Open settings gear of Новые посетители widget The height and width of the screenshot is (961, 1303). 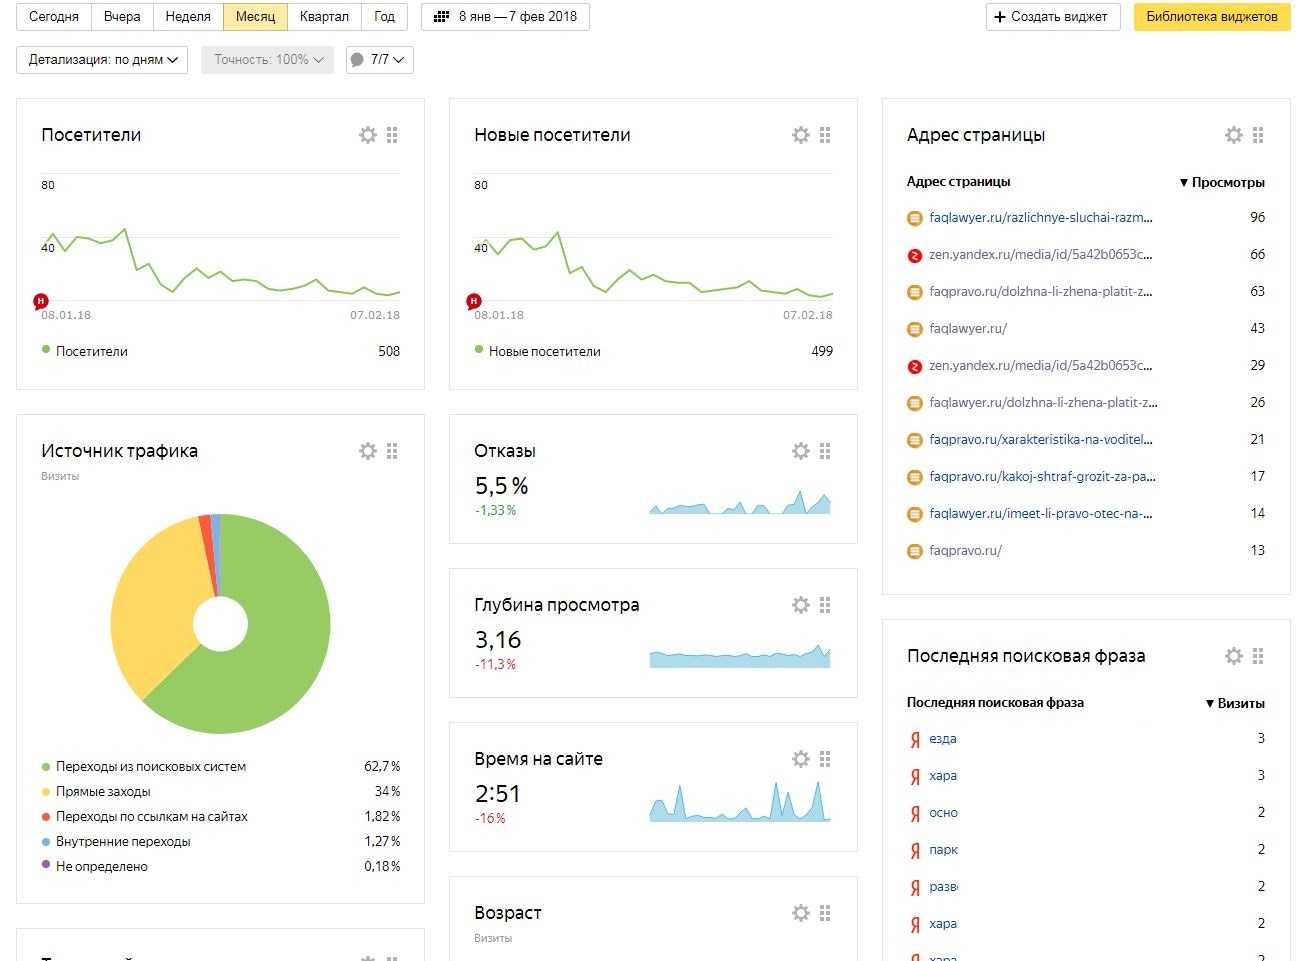pyautogui.click(x=801, y=135)
